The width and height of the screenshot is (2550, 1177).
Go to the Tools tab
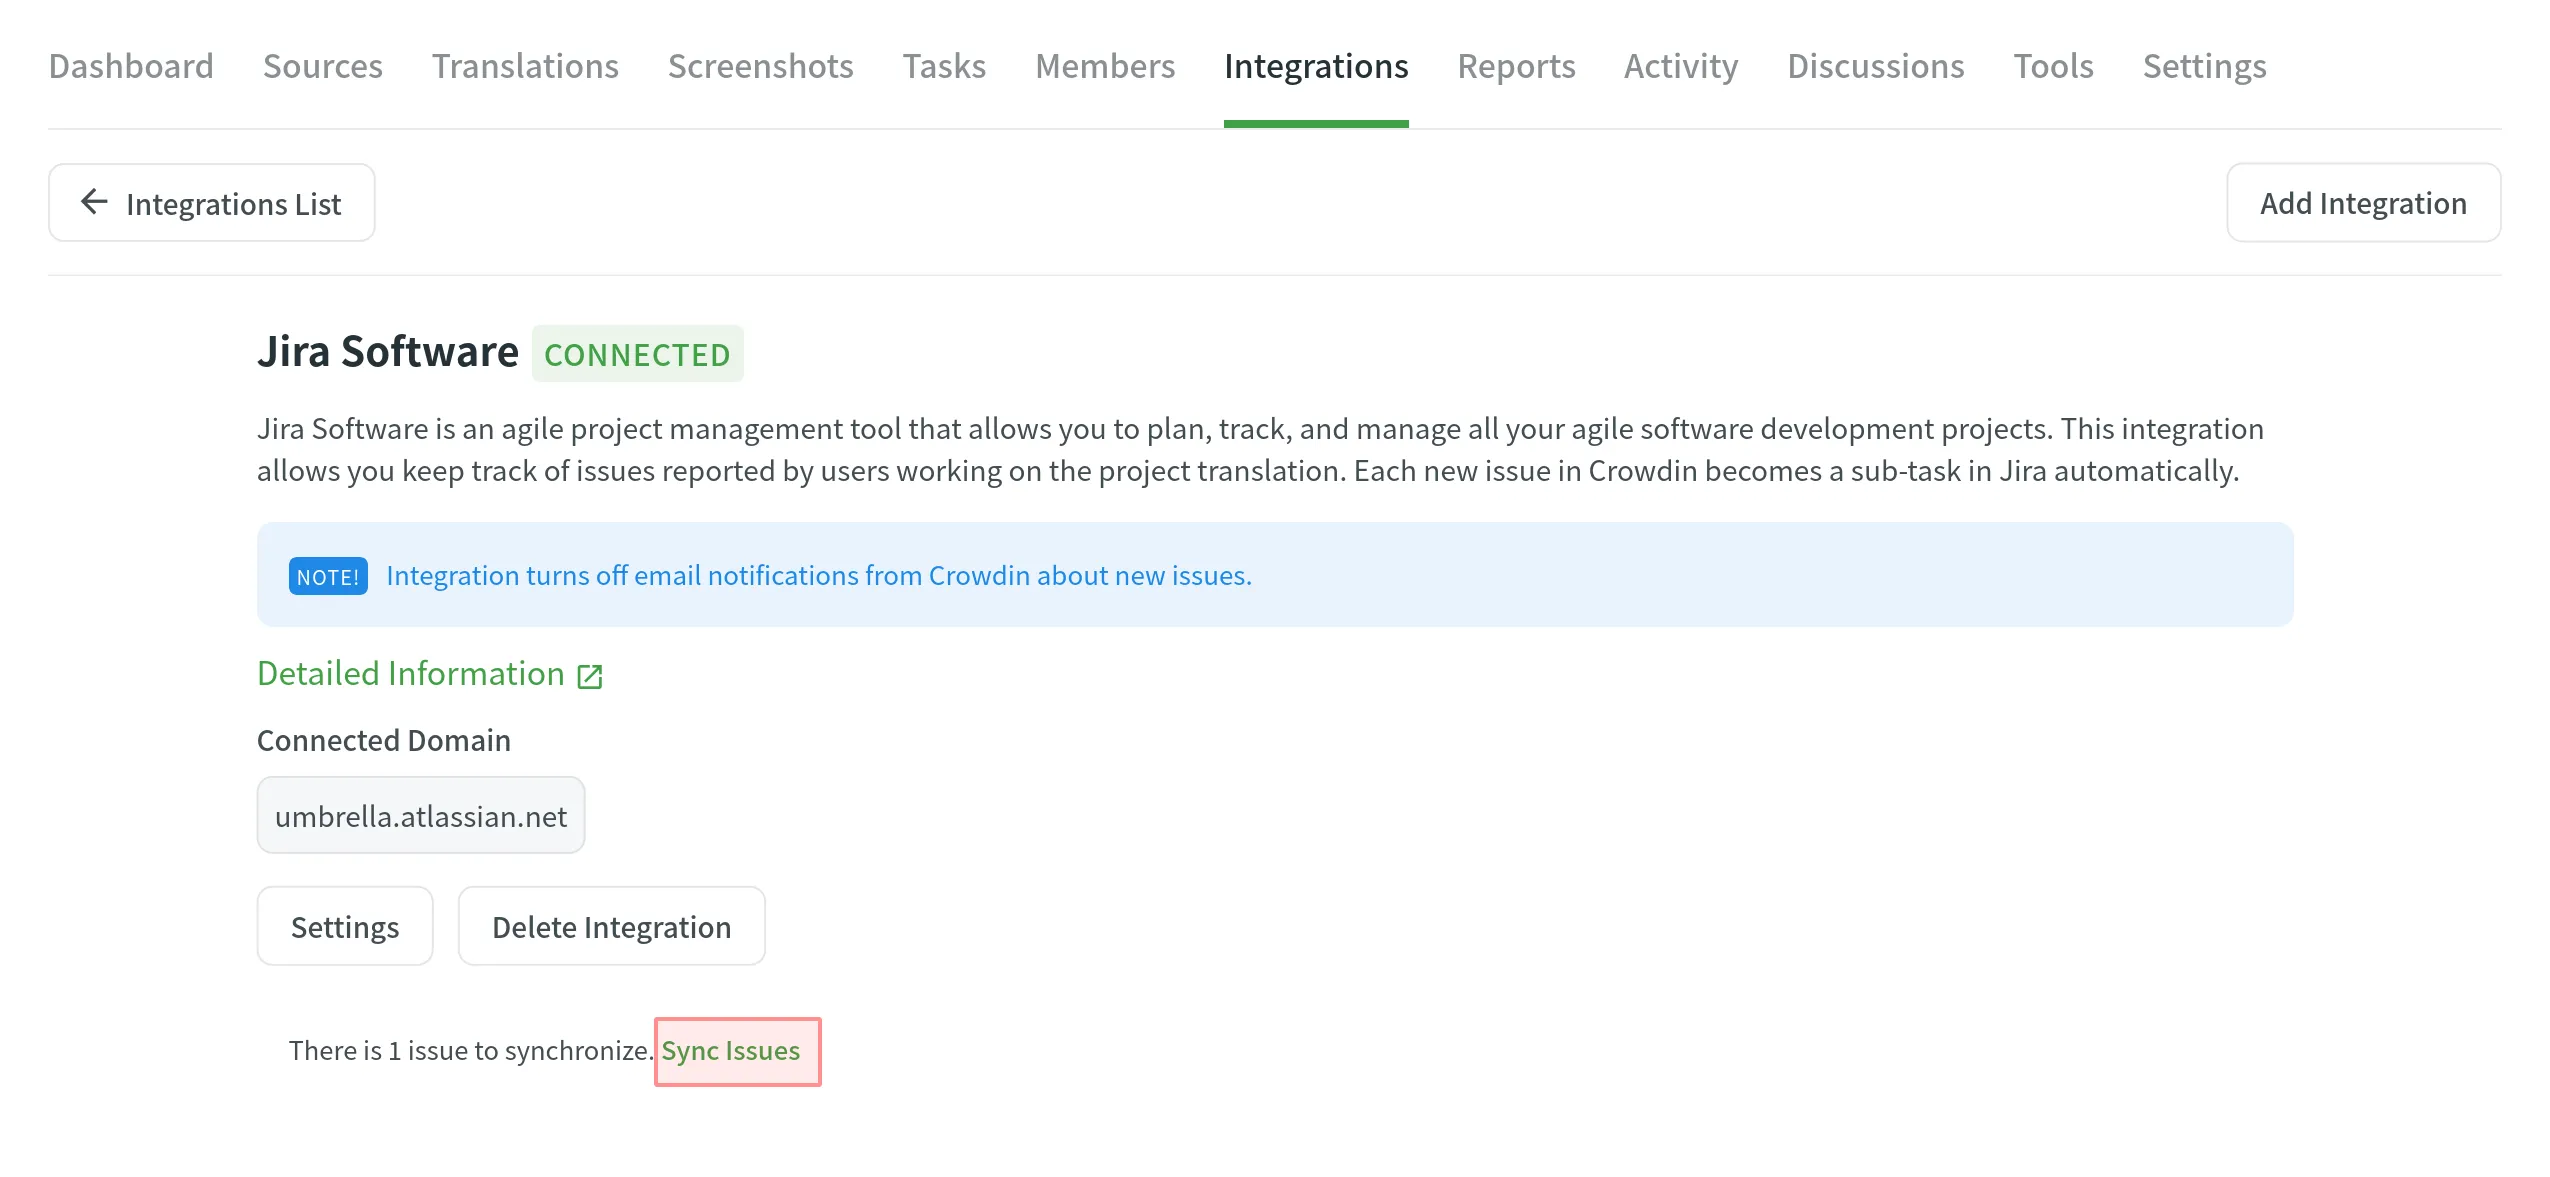(2053, 66)
